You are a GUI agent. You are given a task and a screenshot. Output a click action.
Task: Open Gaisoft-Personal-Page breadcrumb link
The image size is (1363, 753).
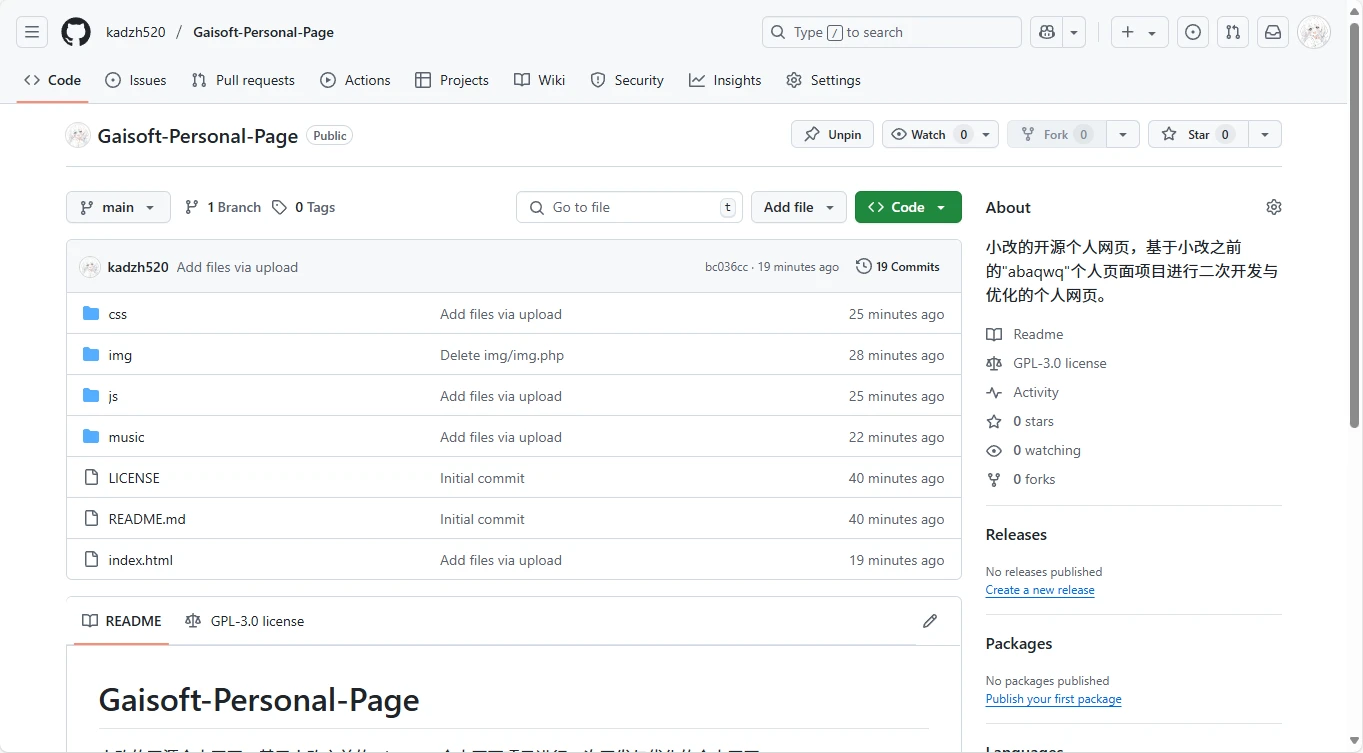(264, 32)
